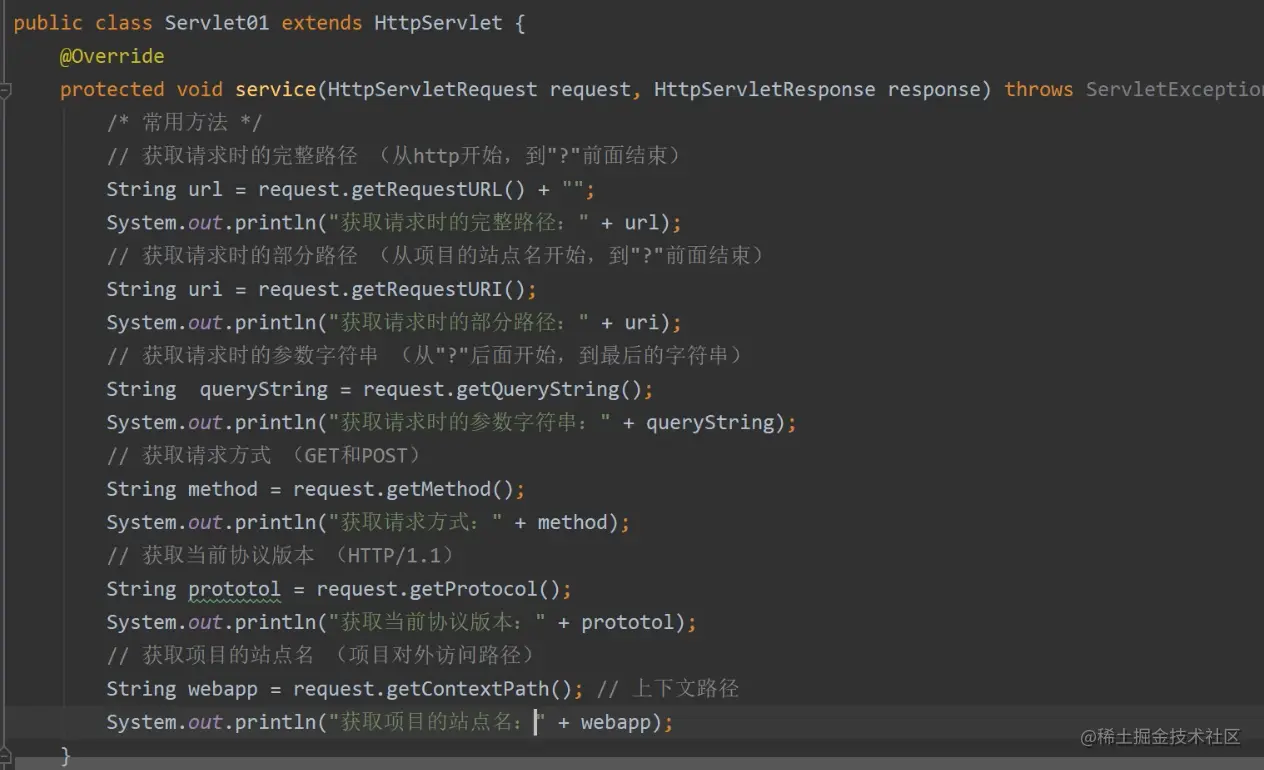Click the HttpServletResponse parameter type
Screen dimensions: 1264x770
(763, 89)
